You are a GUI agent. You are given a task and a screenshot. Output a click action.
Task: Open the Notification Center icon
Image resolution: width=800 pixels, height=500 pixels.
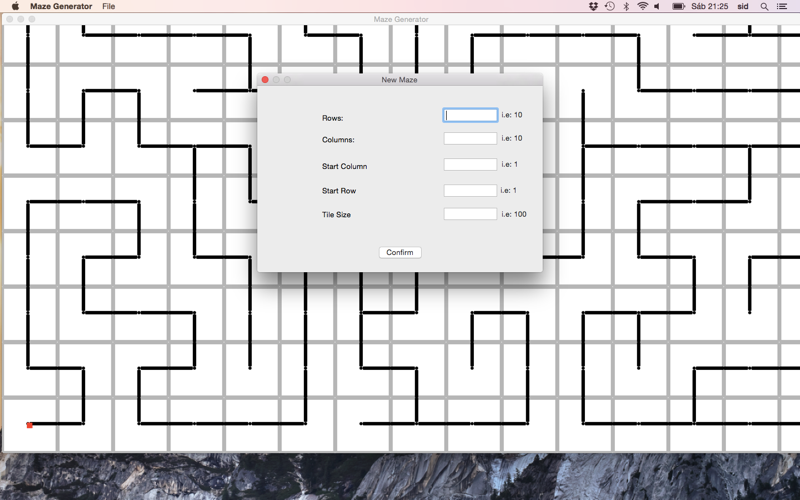[782, 6]
